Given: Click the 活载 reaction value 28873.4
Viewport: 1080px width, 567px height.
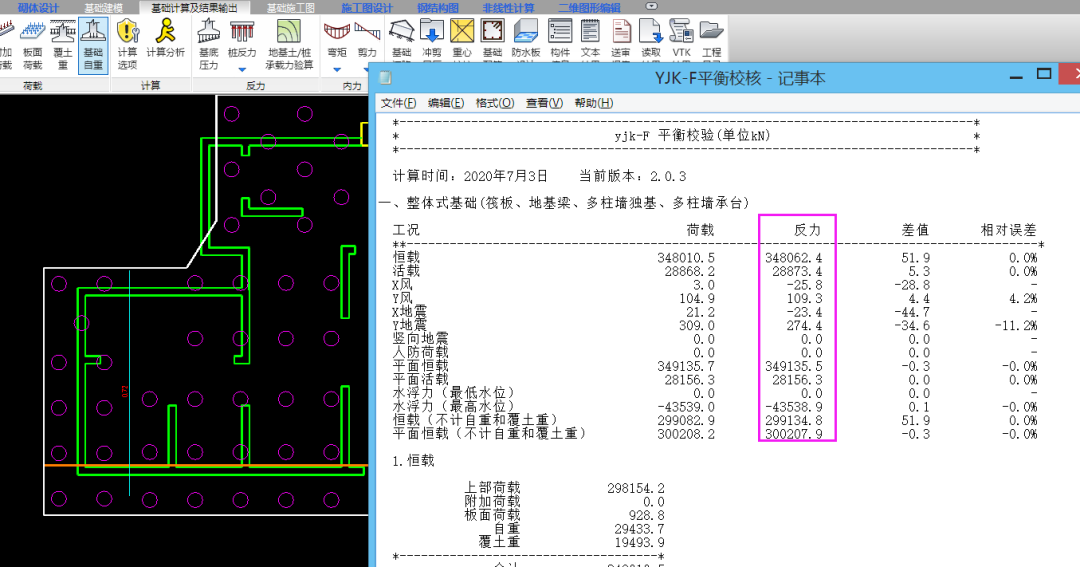Looking at the screenshot, I should tap(797, 271).
